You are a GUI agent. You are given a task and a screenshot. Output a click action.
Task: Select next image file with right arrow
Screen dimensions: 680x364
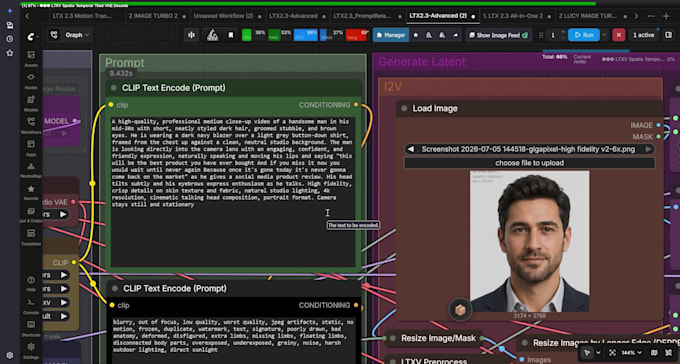click(648, 149)
